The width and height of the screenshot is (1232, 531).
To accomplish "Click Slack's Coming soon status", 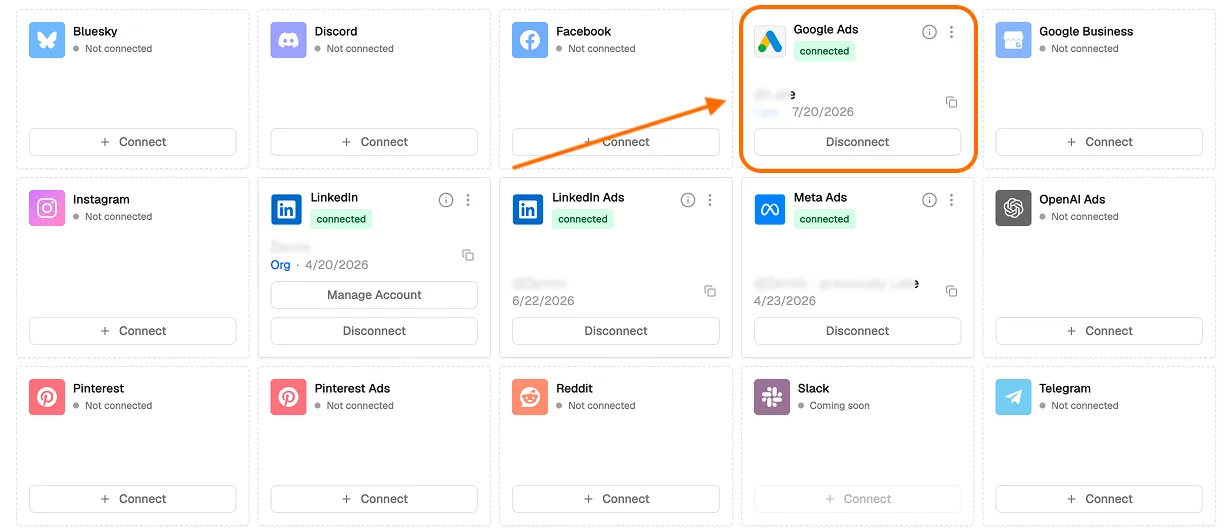I will point(839,406).
